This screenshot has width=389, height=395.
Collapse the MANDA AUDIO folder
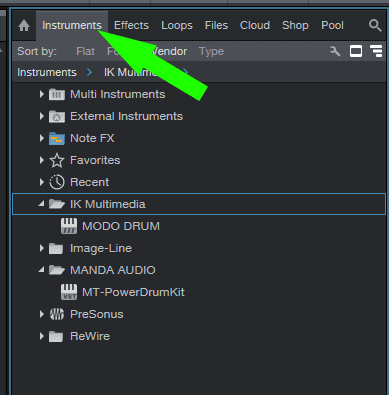pyautogui.click(x=41, y=270)
